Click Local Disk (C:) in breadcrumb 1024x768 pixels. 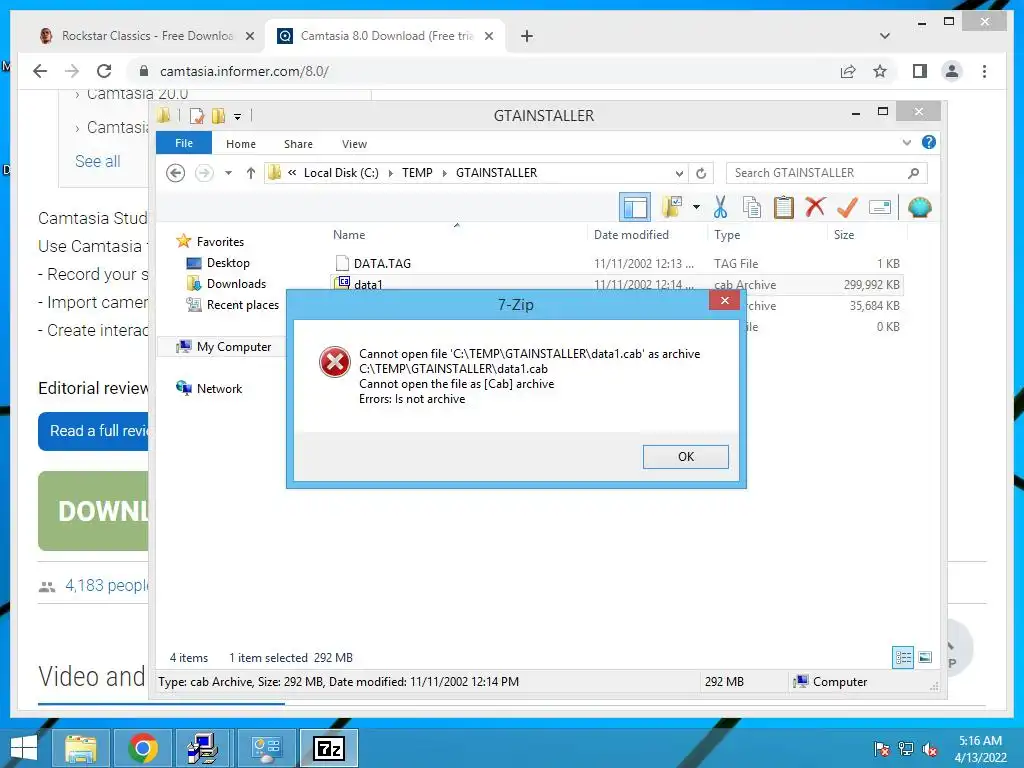tap(341, 173)
